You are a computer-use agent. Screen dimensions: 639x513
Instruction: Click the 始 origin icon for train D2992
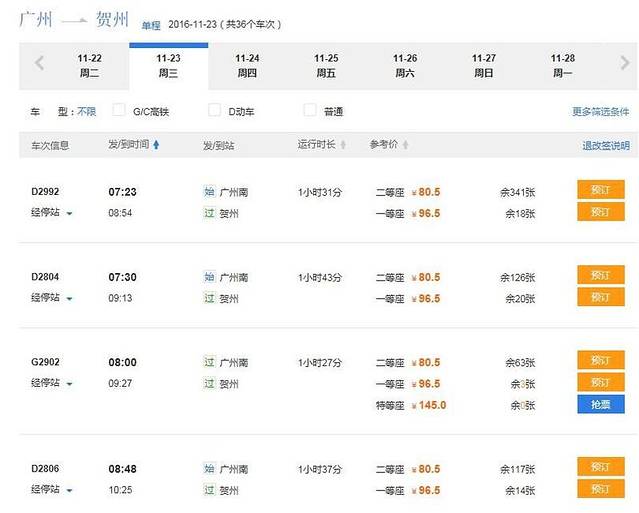click(x=209, y=192)
